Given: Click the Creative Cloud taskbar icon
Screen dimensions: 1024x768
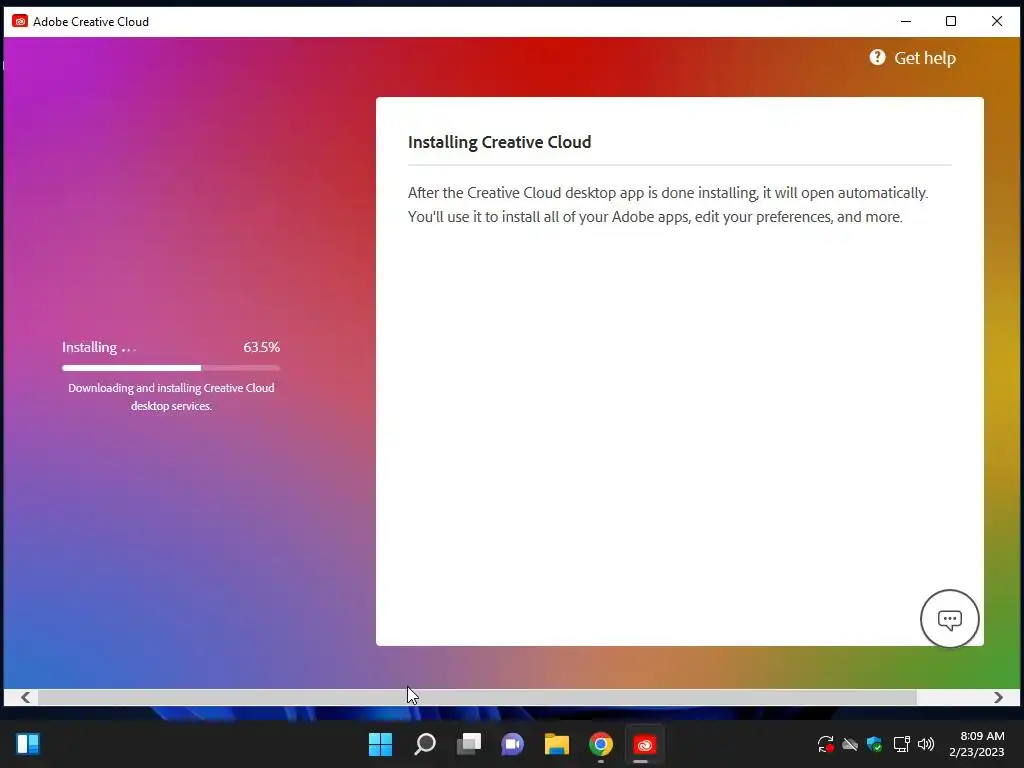Looking at the screenshot, I should click(645, 744).
